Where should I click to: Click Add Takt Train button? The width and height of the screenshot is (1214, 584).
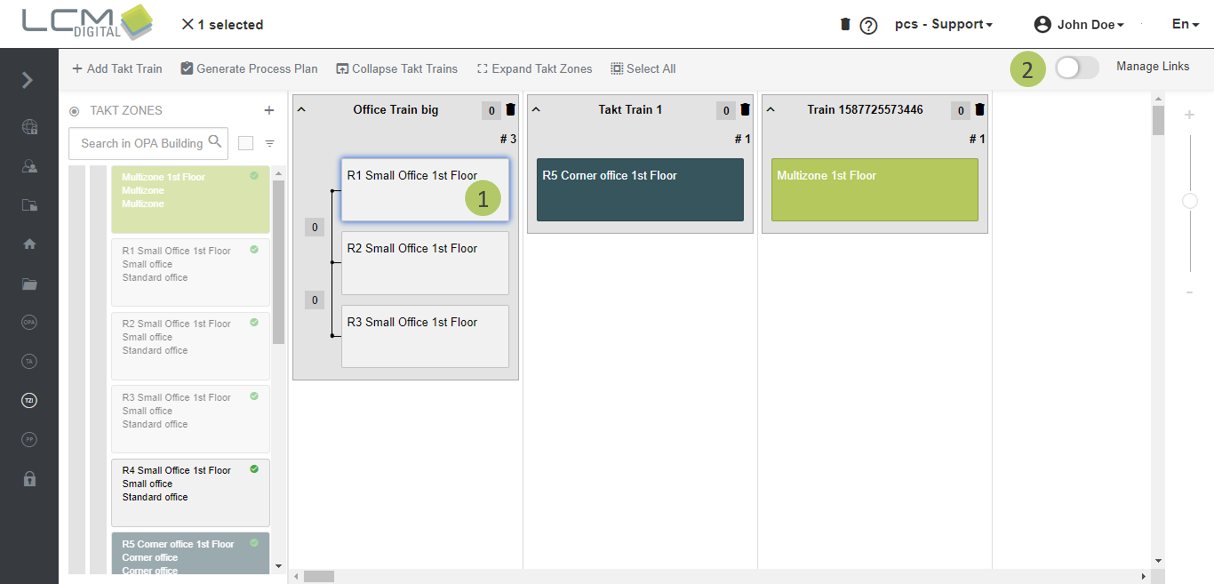(117, 69)
